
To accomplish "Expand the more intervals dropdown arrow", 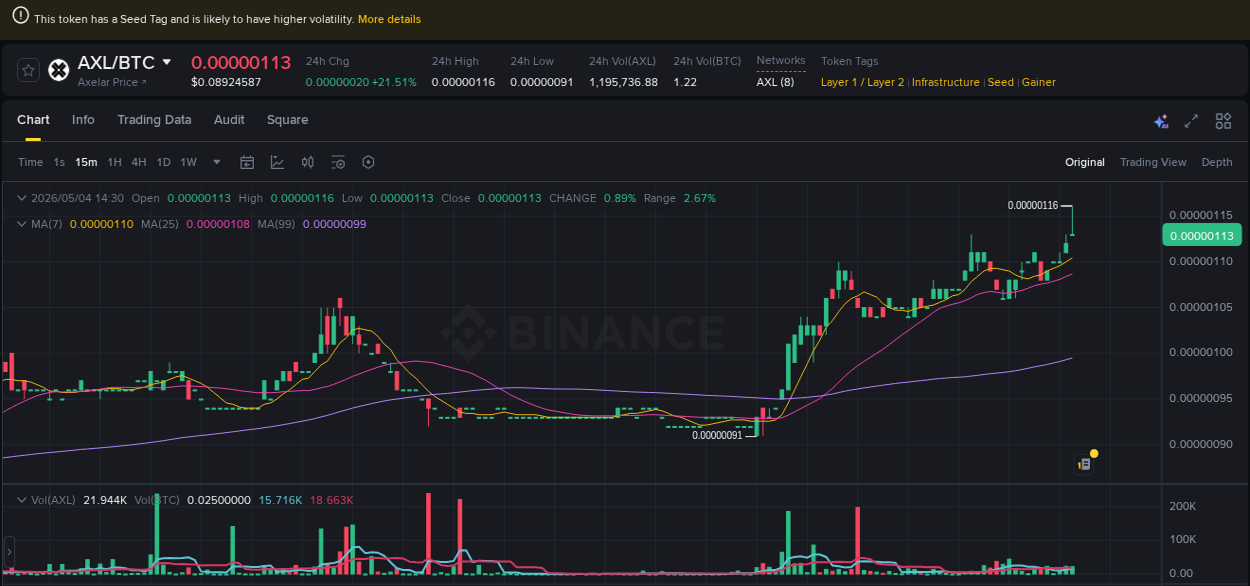I will click(x=217, y=162).
